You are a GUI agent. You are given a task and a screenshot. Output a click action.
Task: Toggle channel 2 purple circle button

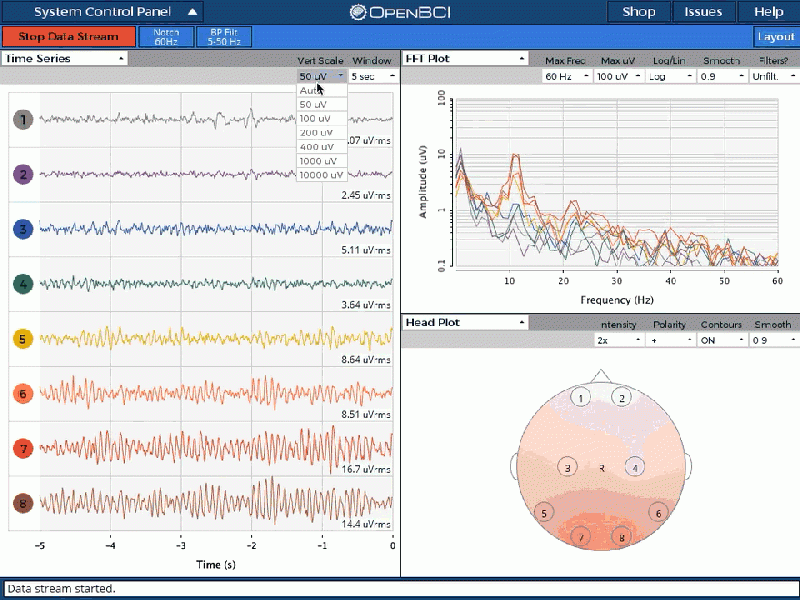23,175
